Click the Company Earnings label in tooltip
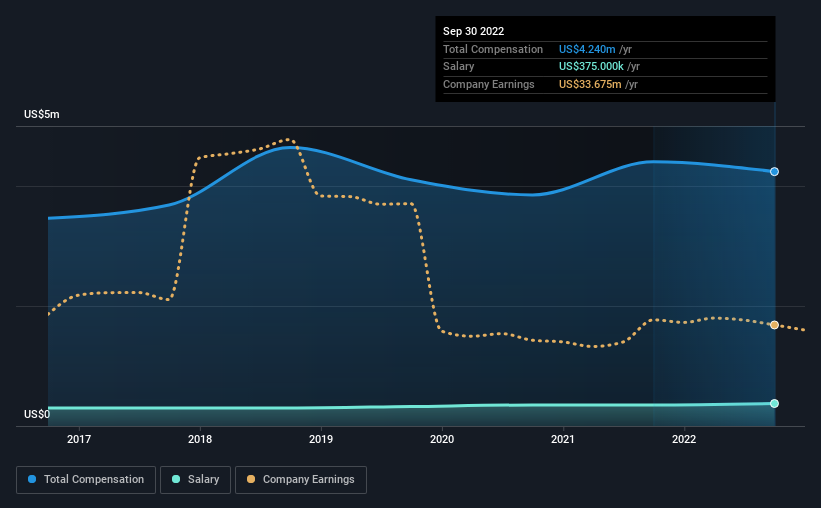 [489, 84]
